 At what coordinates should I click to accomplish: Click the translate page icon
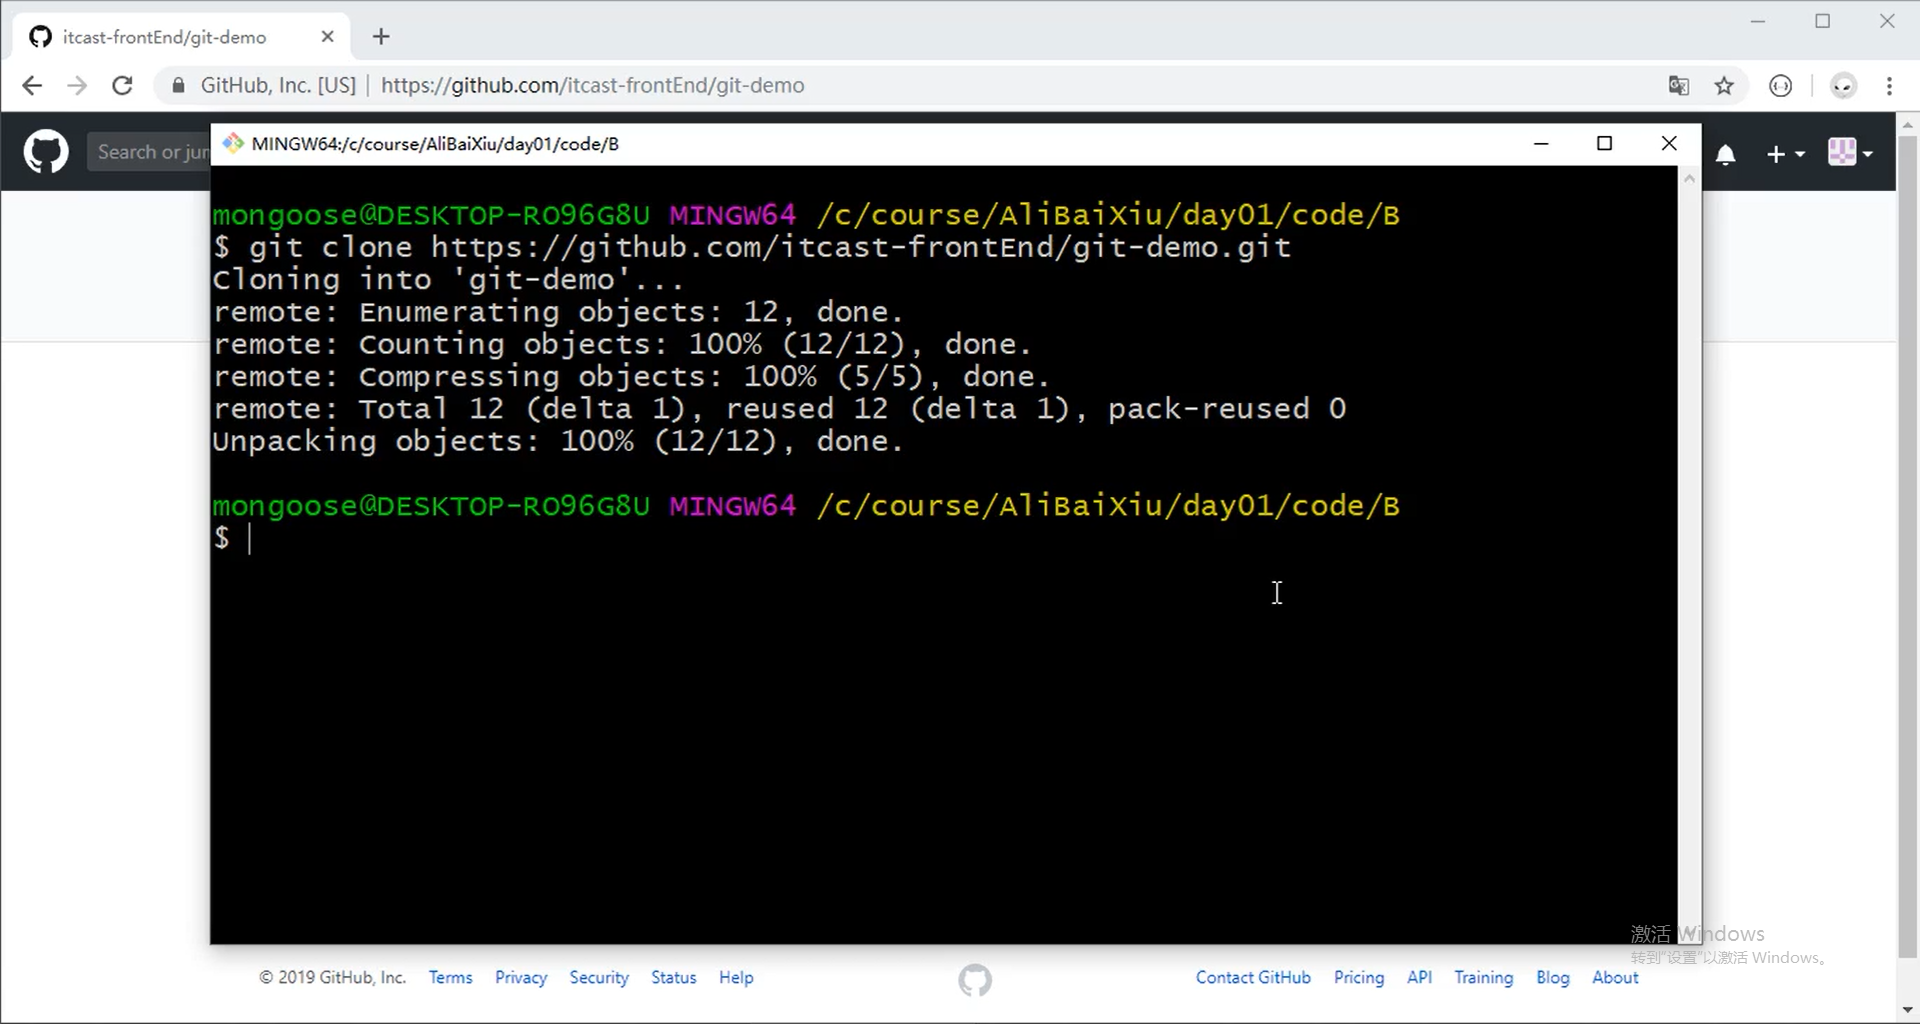click(1679, 86)
